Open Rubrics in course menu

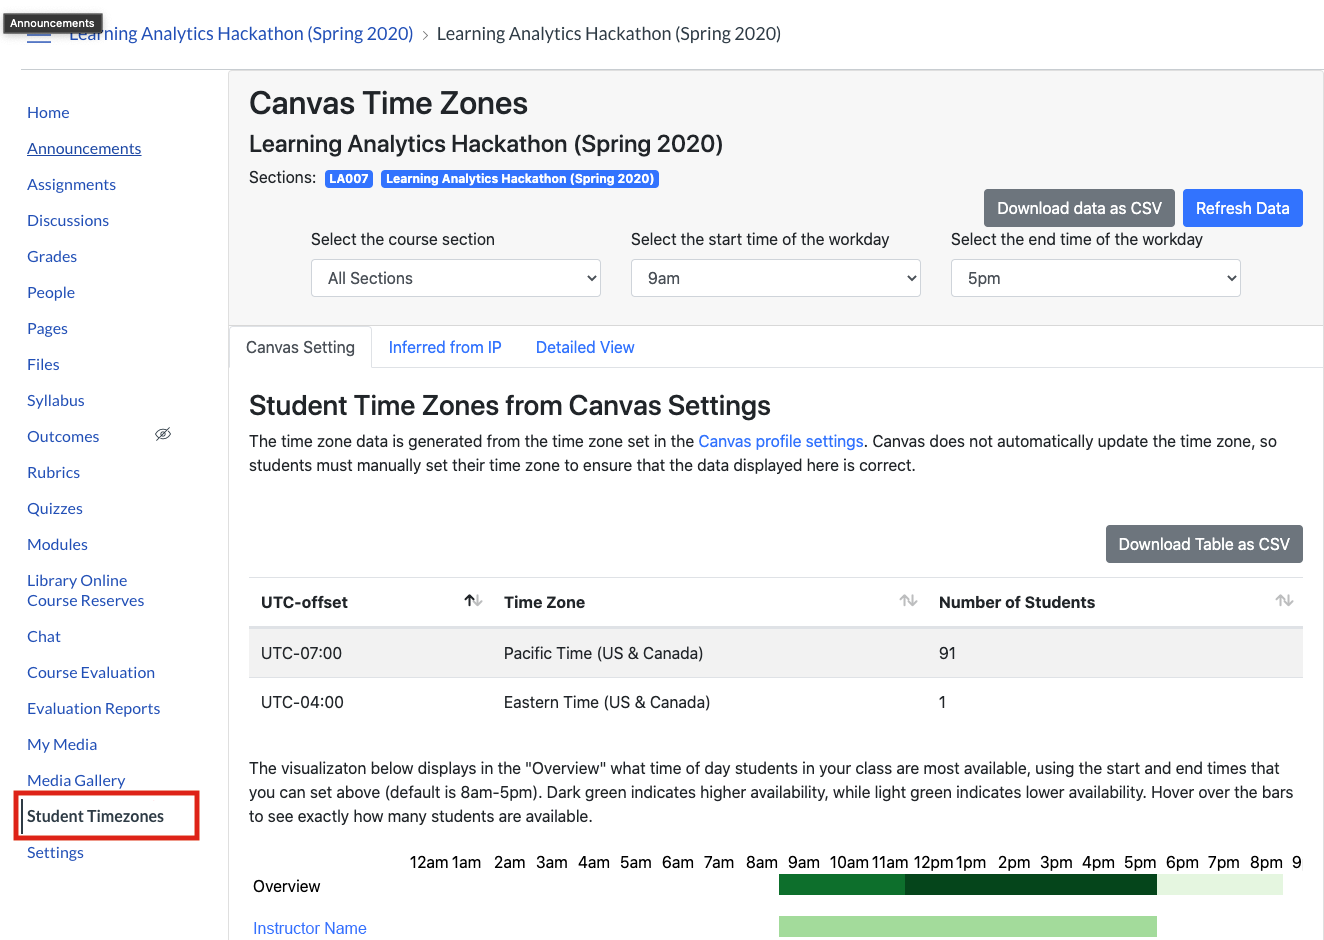point(53,472)
